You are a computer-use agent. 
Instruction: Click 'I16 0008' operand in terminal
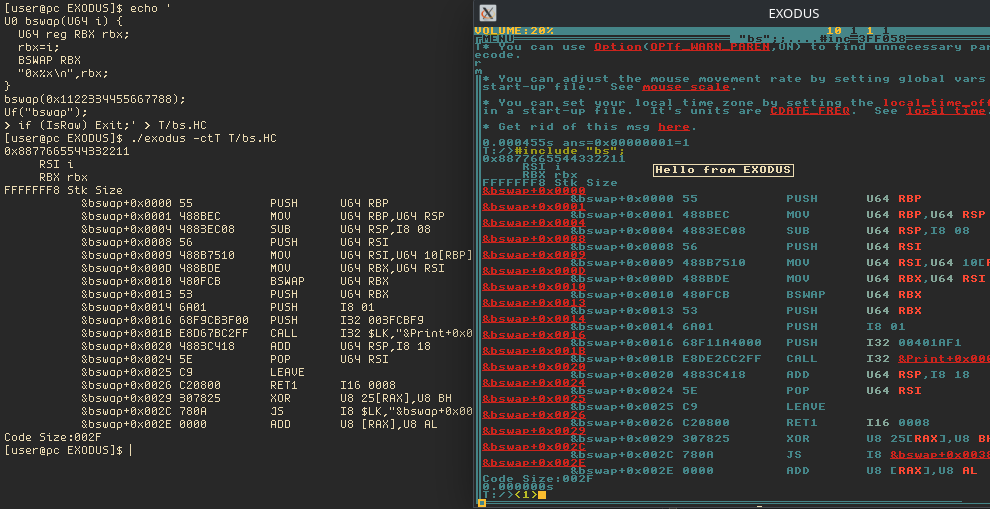tap(367, 385)
